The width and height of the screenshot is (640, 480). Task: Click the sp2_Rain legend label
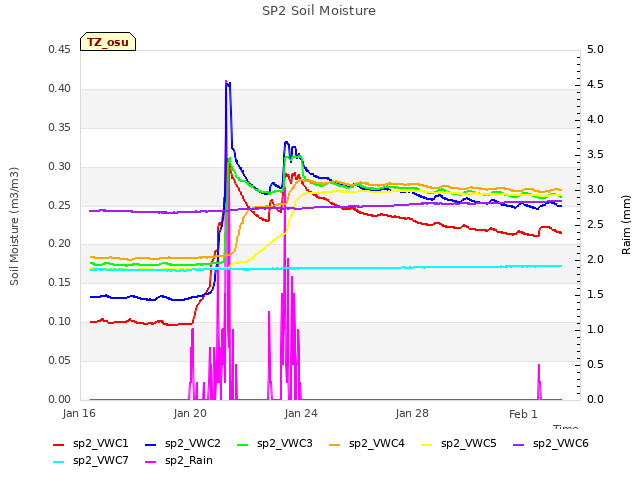coord(189,460)
